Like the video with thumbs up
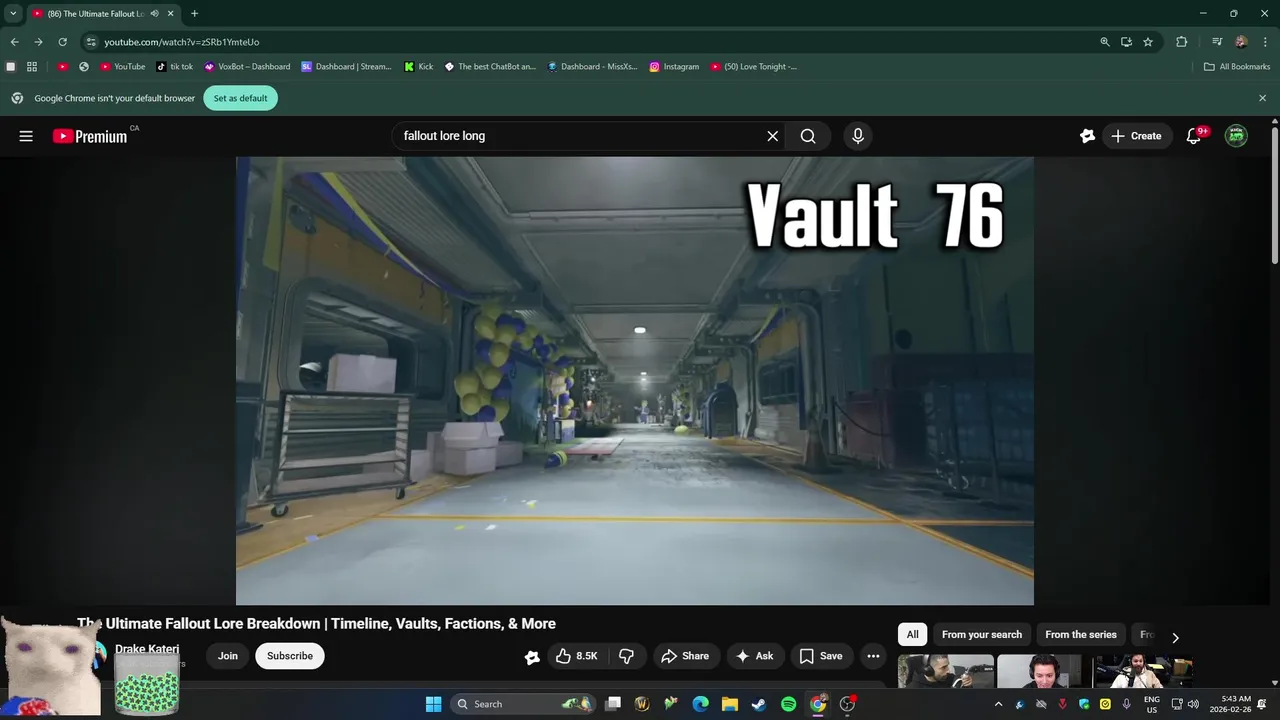 (x=576, y=656)
